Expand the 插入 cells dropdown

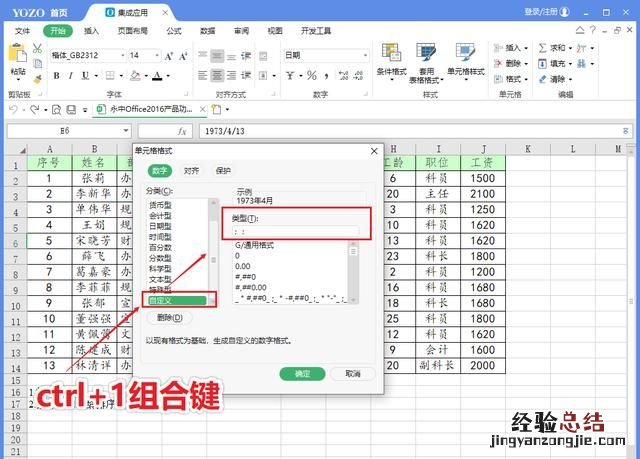tap(526, 48)
